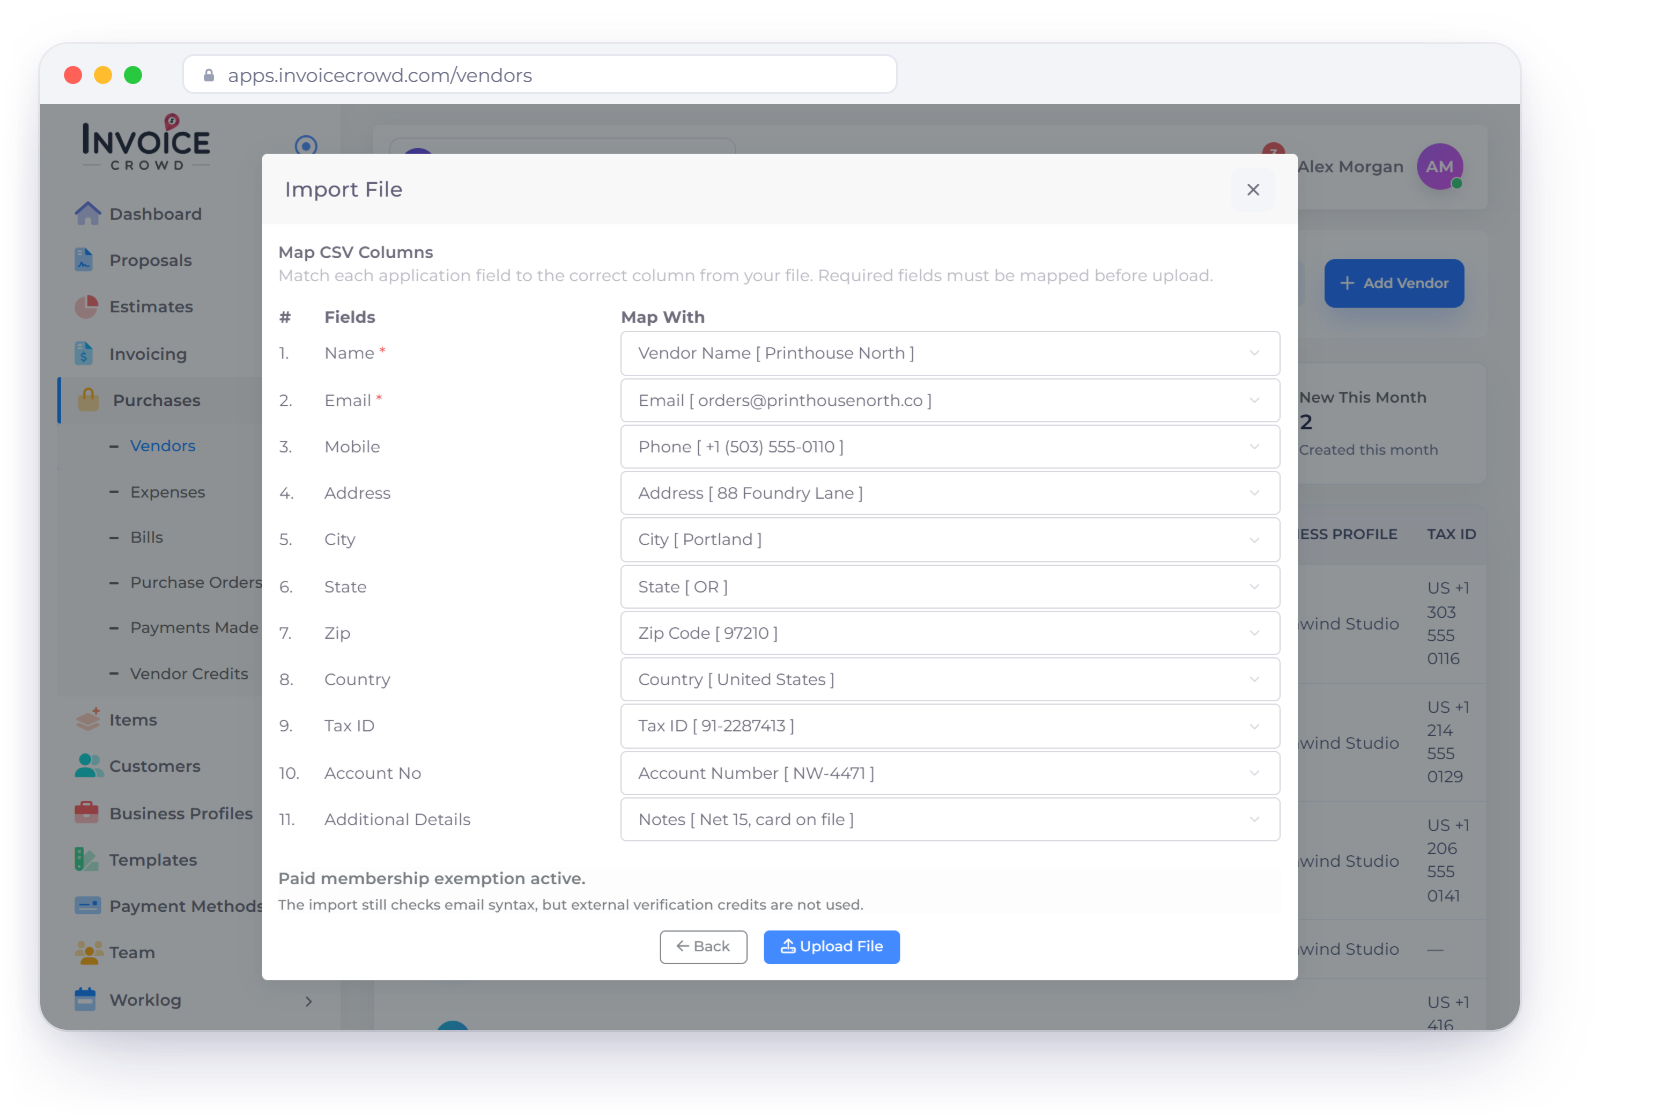Open the Account Number mapping dropdown

pos(950,773)
